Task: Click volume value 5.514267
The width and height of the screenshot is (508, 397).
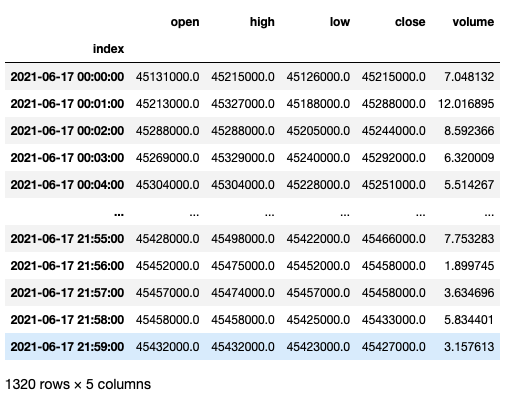Action: (469, 185)
